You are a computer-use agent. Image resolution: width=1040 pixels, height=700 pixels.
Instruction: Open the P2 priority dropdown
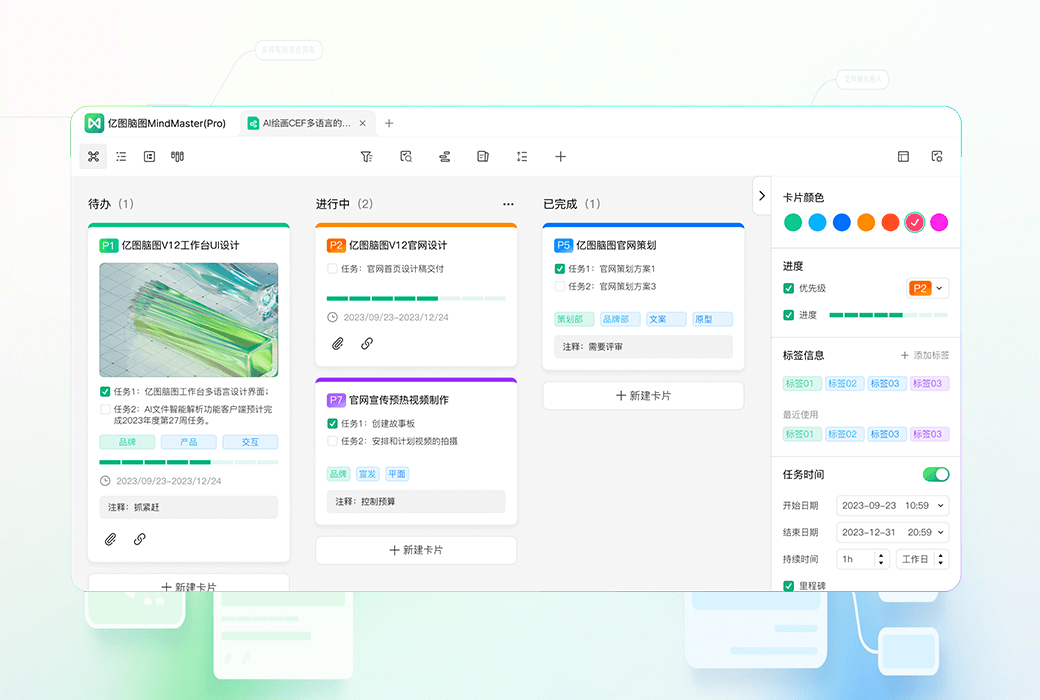[927, 288]
